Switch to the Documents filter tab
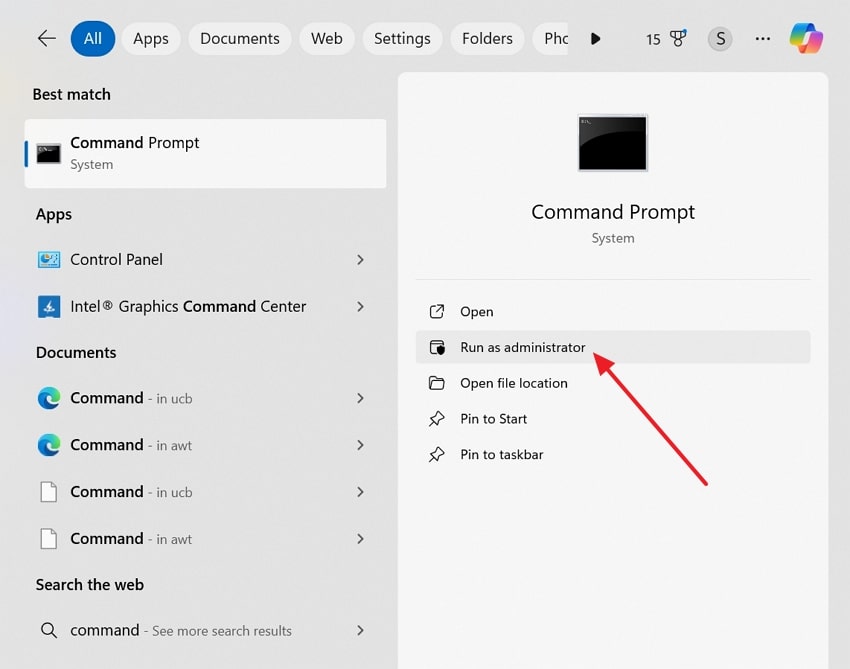The height and width of the screenshot is (669, 850). (x=240, y=38)
